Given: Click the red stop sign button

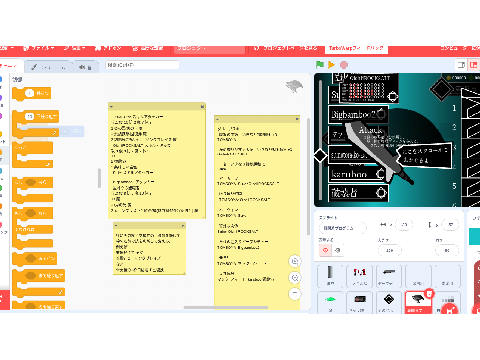Looking at the screenshot, I should (344, 65).
